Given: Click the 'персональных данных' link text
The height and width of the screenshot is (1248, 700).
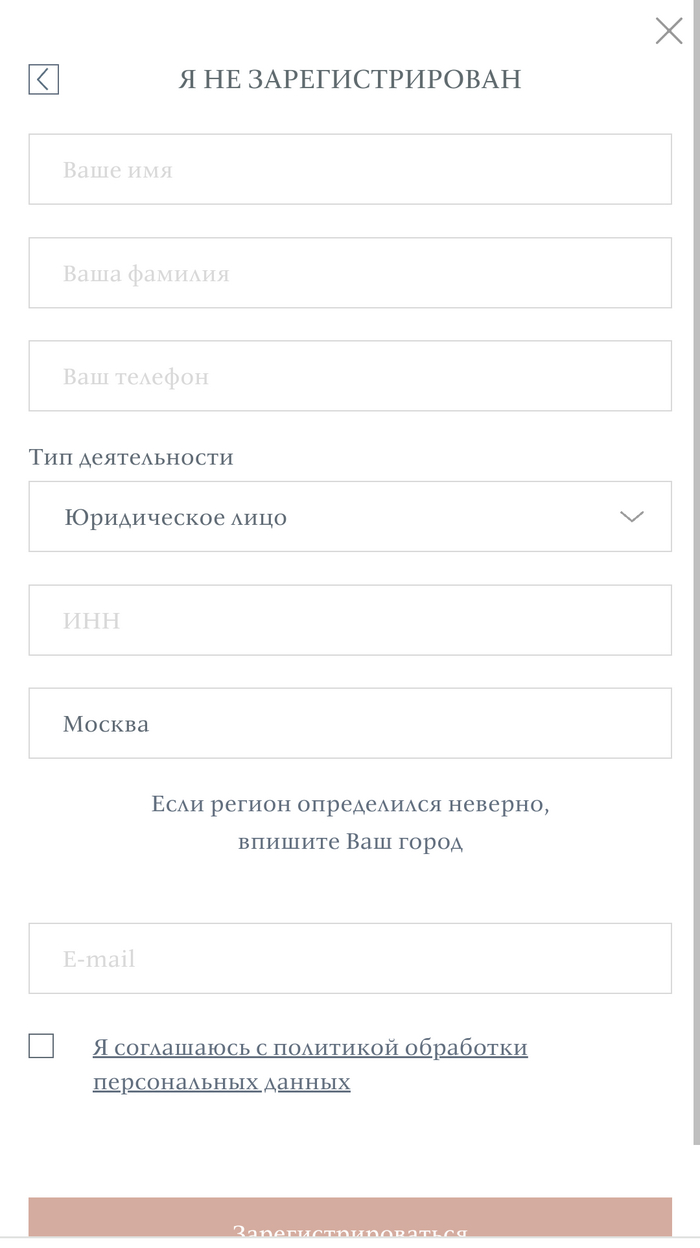Looking at the screenshot, I should [221, 1082].
